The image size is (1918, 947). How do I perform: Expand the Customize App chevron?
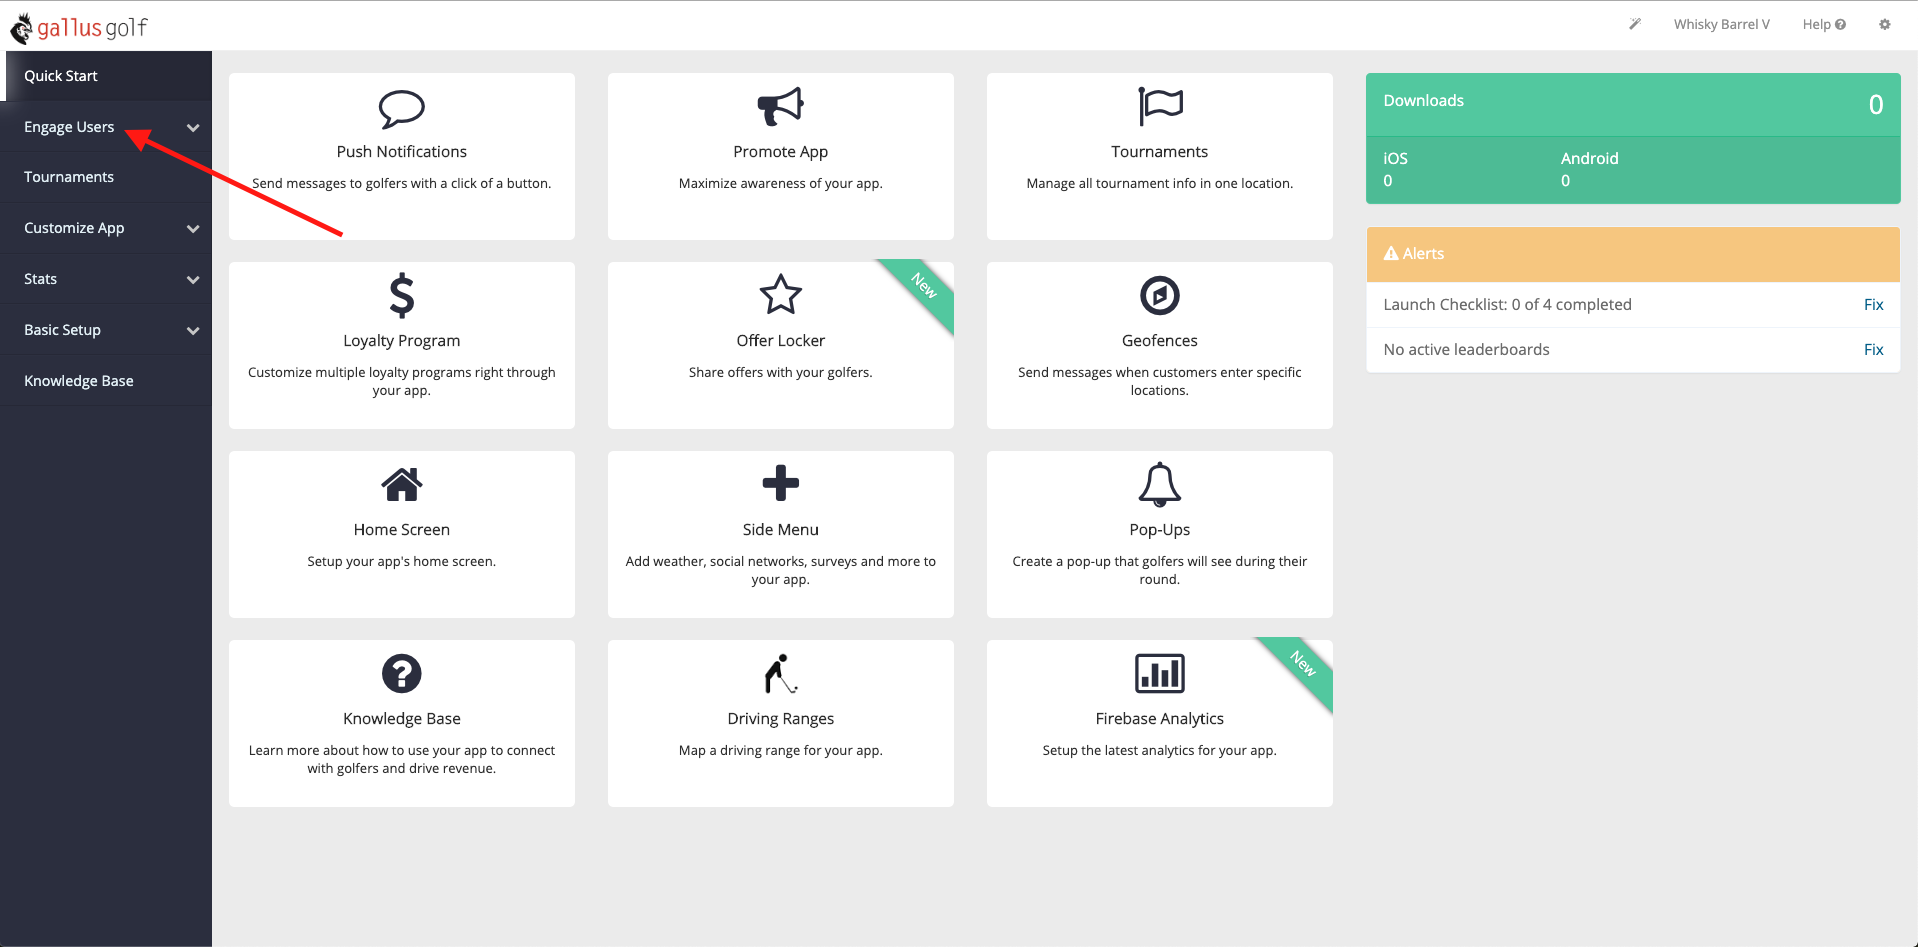[193, 229]
